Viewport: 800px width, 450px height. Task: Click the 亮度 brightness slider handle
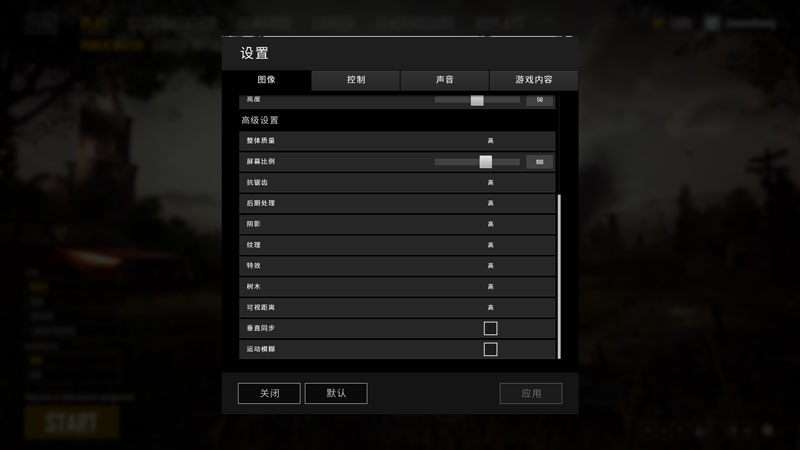click(x=477, y=101)
